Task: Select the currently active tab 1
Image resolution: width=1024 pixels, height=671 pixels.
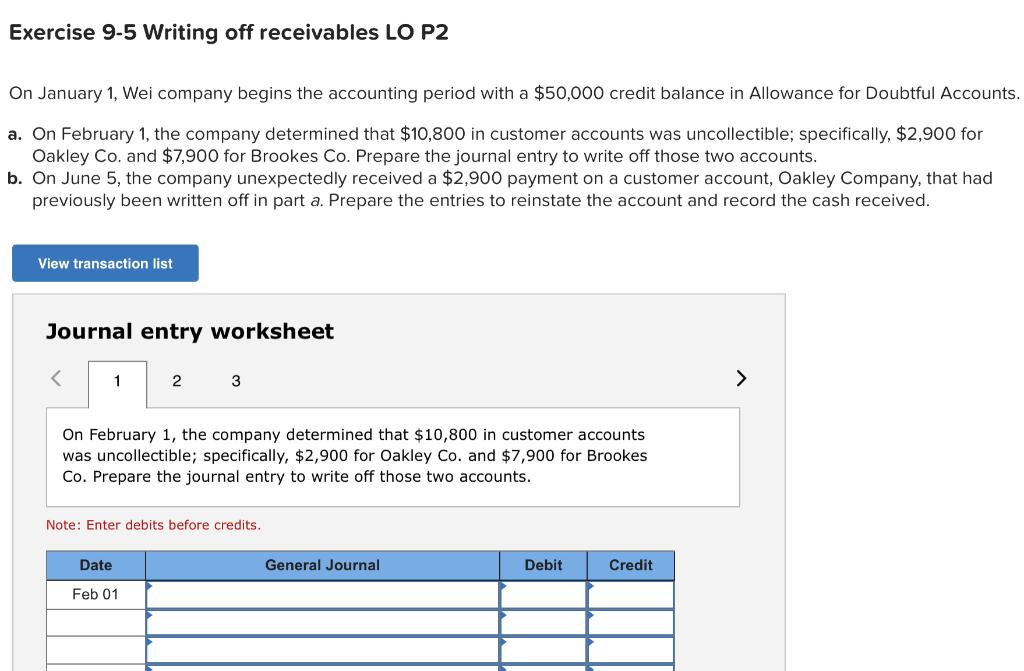Action: click(117, 380)
